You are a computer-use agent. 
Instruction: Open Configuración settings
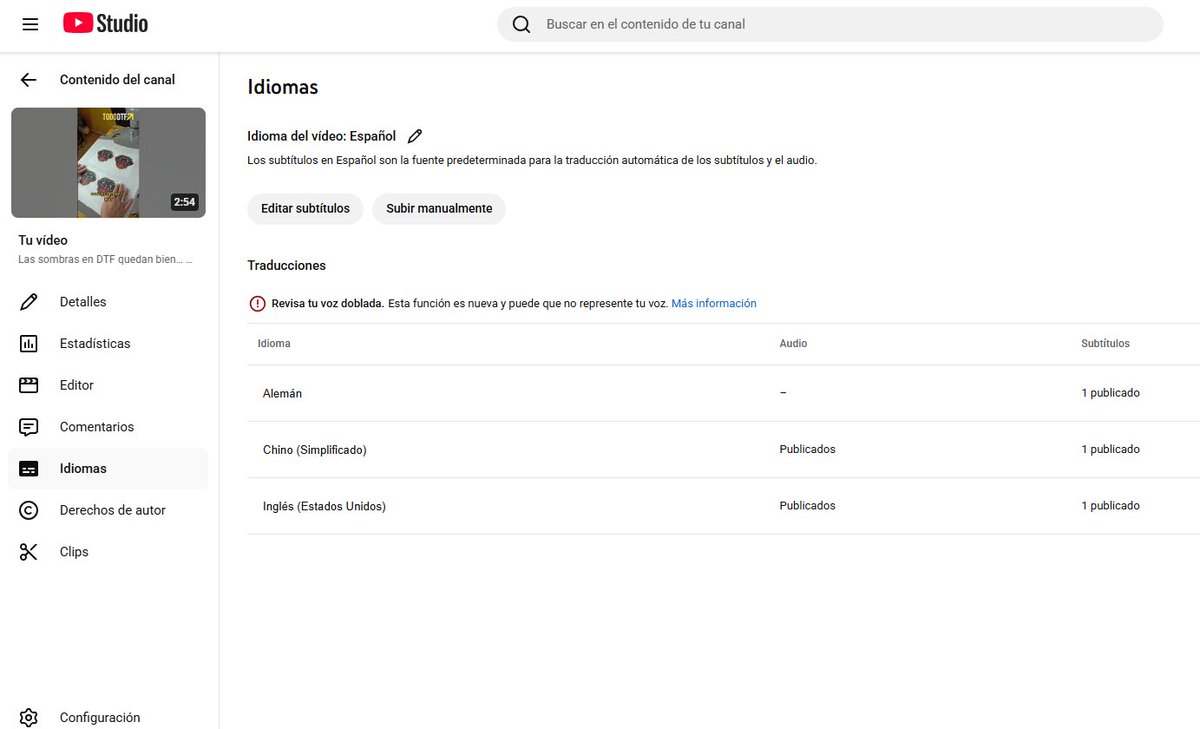coord(108,717)
